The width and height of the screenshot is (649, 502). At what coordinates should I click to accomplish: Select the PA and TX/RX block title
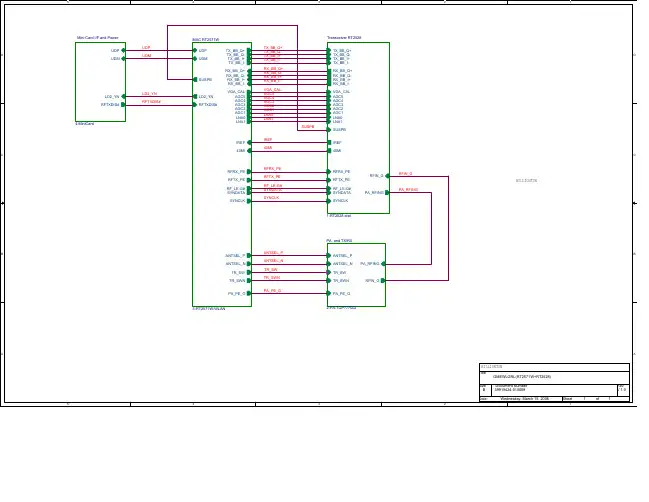tap(340, 241)
